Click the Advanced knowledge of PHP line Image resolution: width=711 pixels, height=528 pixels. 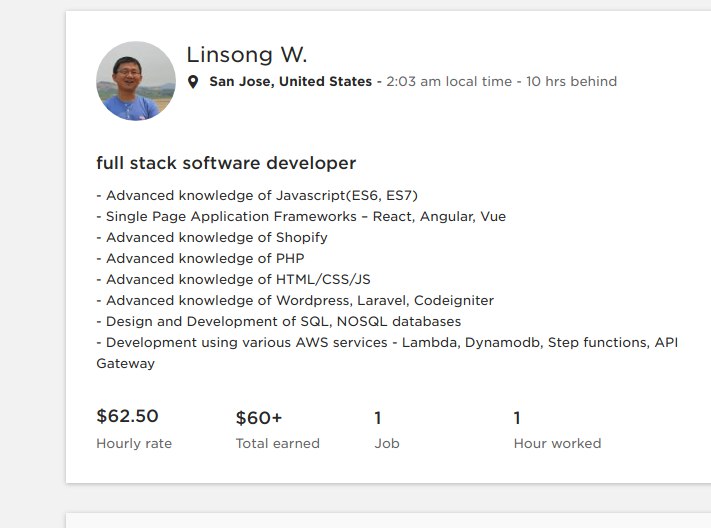[200, 258]
